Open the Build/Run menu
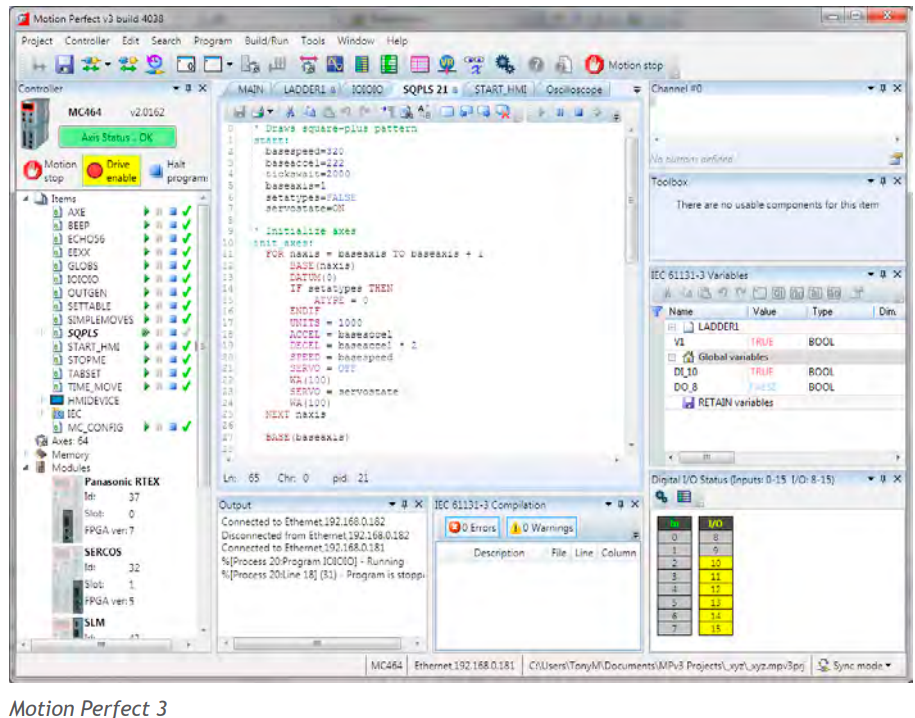 point(266,41)
